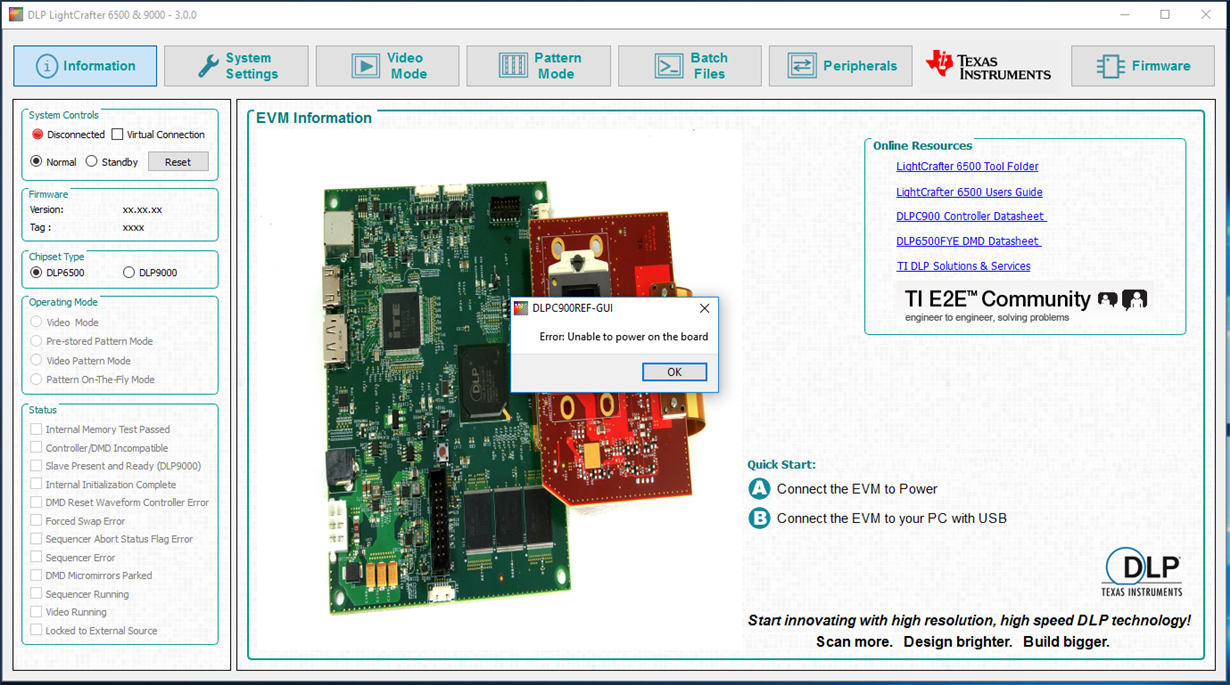Open the Peripherals tab
The image size is (1230, 685).
[x=841, y=66]
